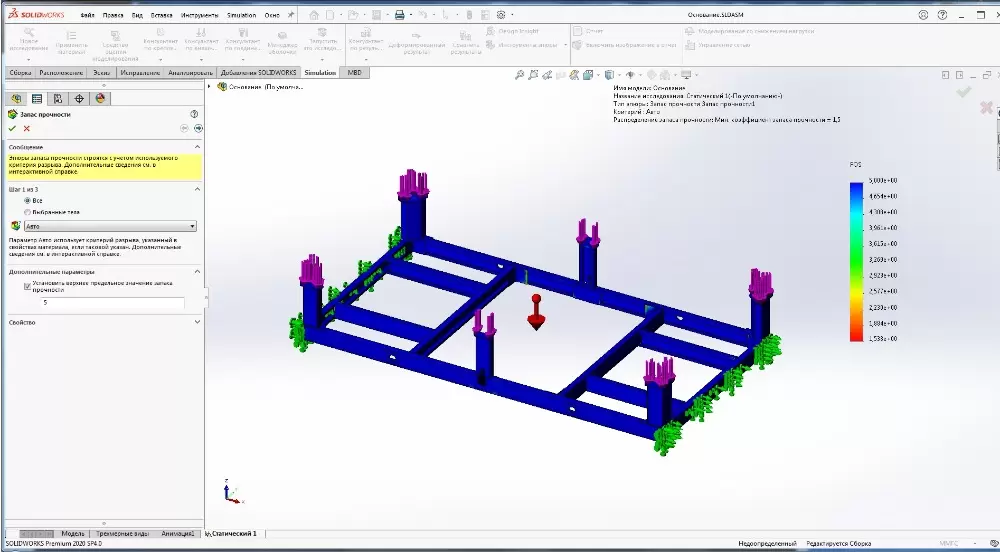Open the ConfigurationManager tab icon
The height and width of the screenshot is (552, 1000).
tap(58, 98)
